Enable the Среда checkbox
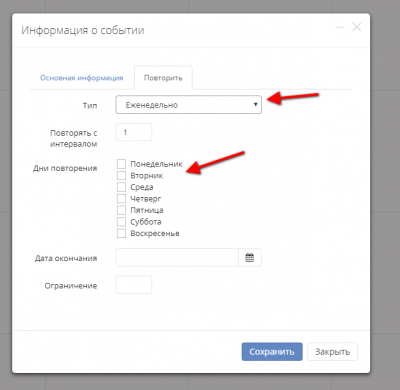Image resolution: width=400 pixels, height=390 pixels. [x=121, y=187]
